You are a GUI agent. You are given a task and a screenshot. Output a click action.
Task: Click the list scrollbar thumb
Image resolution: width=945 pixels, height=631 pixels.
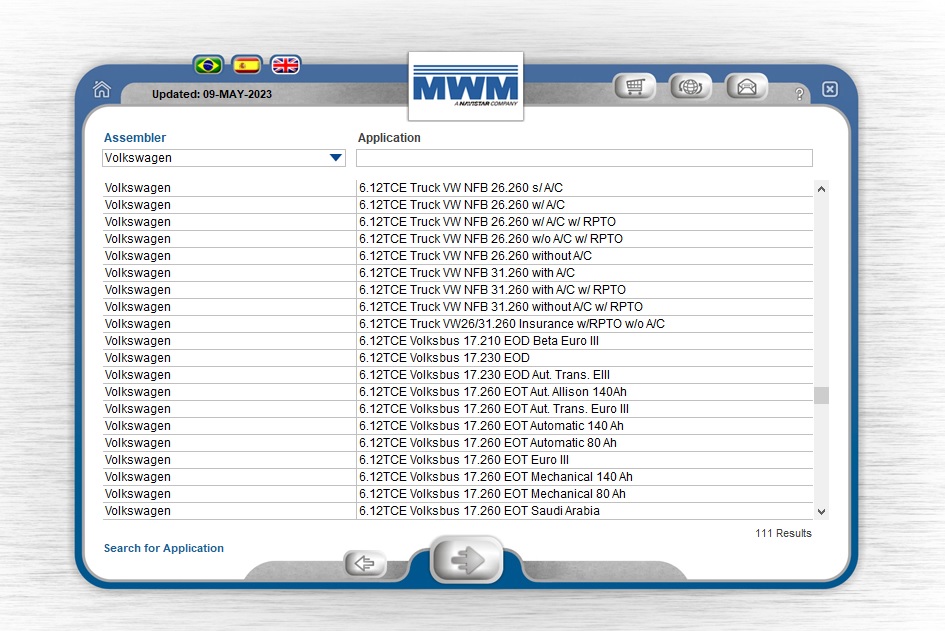(821, 395)
